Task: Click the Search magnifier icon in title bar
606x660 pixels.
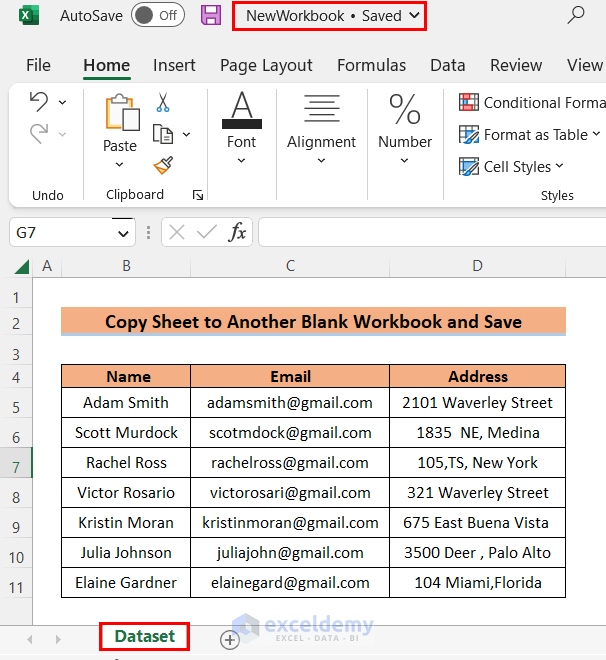Action: click(x=576, y=15)
